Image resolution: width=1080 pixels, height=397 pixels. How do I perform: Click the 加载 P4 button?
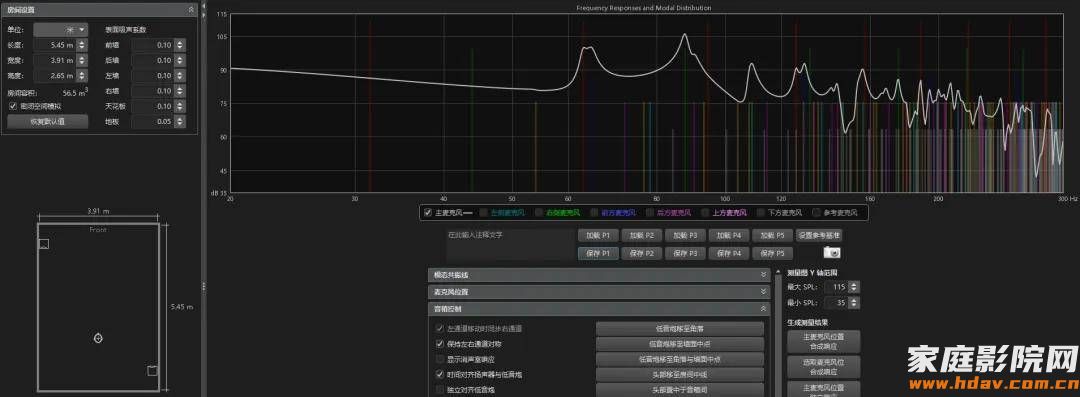[x=729, y=235]
